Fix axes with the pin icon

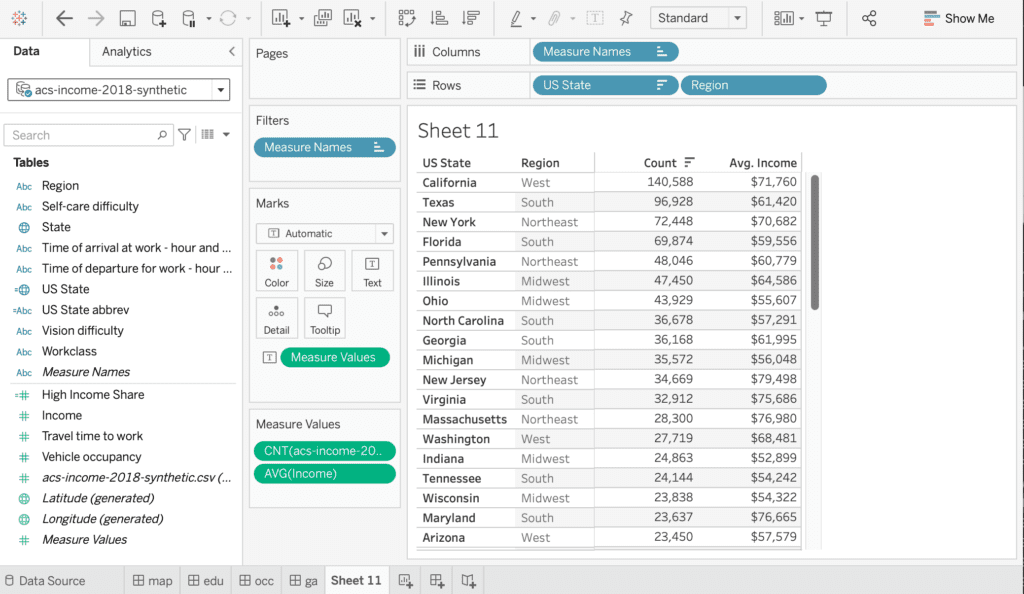tap(626, 18)
